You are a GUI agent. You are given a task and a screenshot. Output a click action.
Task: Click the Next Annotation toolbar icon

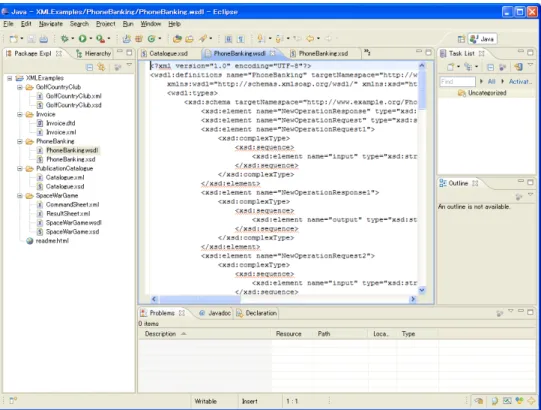(261, 39)
